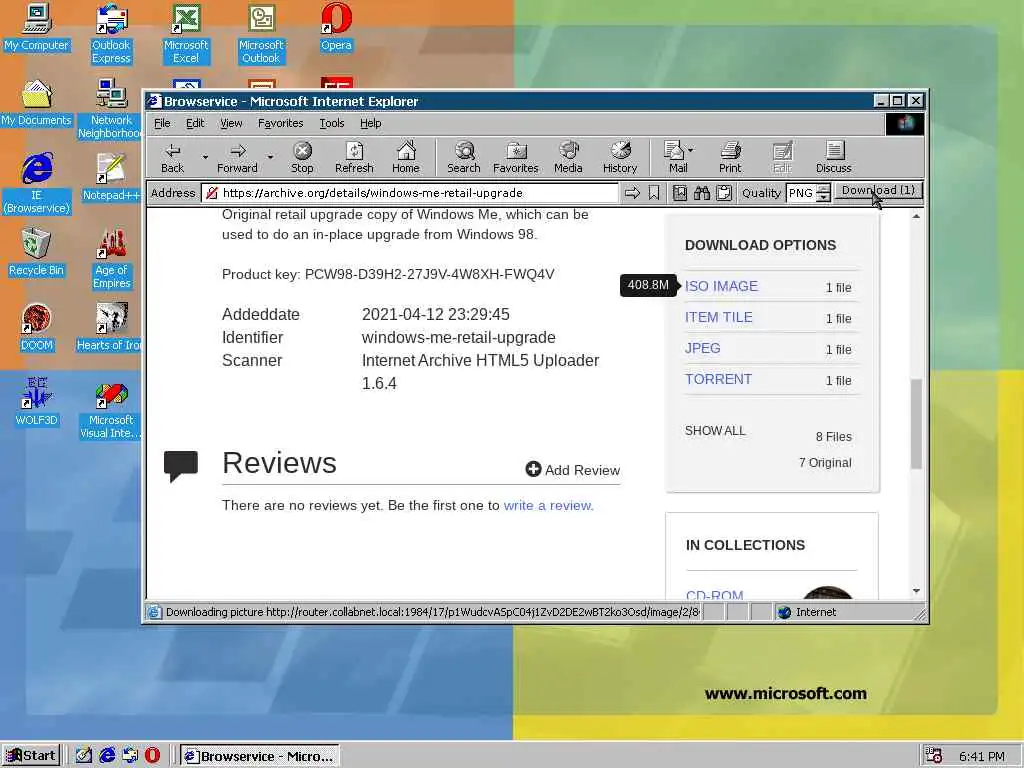
Task: Open the File menu
Action: pos(162,123)
